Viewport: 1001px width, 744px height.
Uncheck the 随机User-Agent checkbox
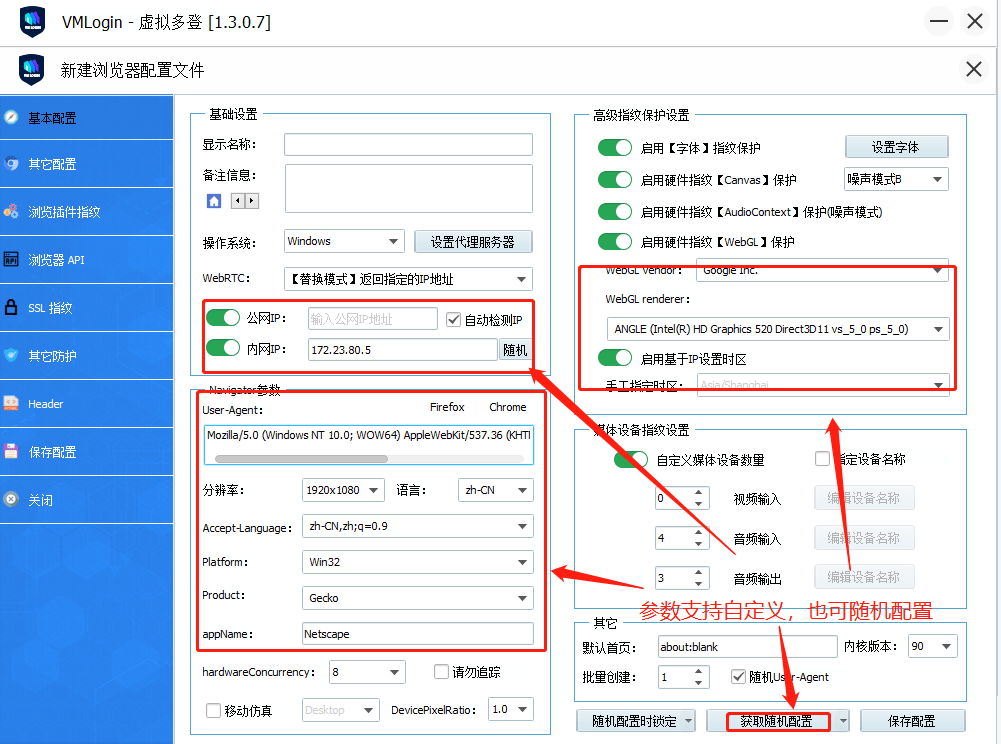tap(739, 676)
